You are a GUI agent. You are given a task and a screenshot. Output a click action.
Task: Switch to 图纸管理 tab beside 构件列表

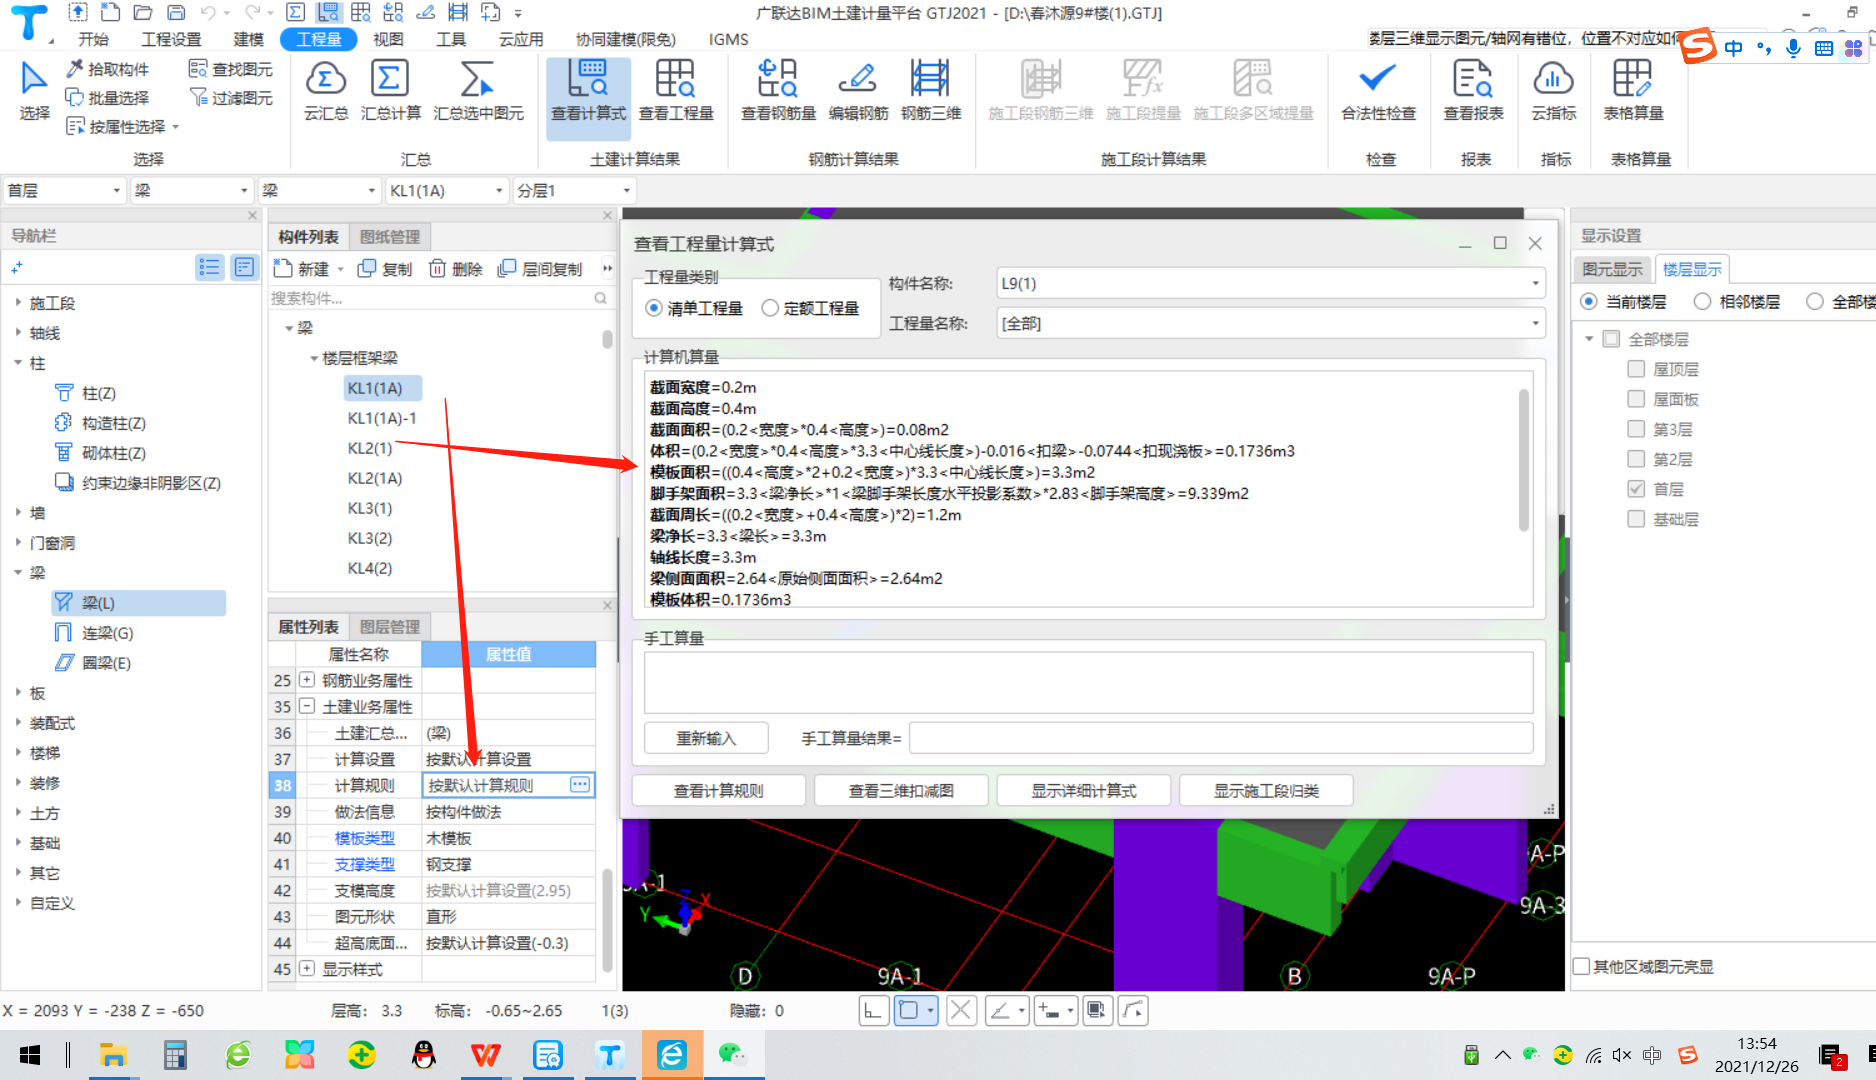tap(390, 237)
